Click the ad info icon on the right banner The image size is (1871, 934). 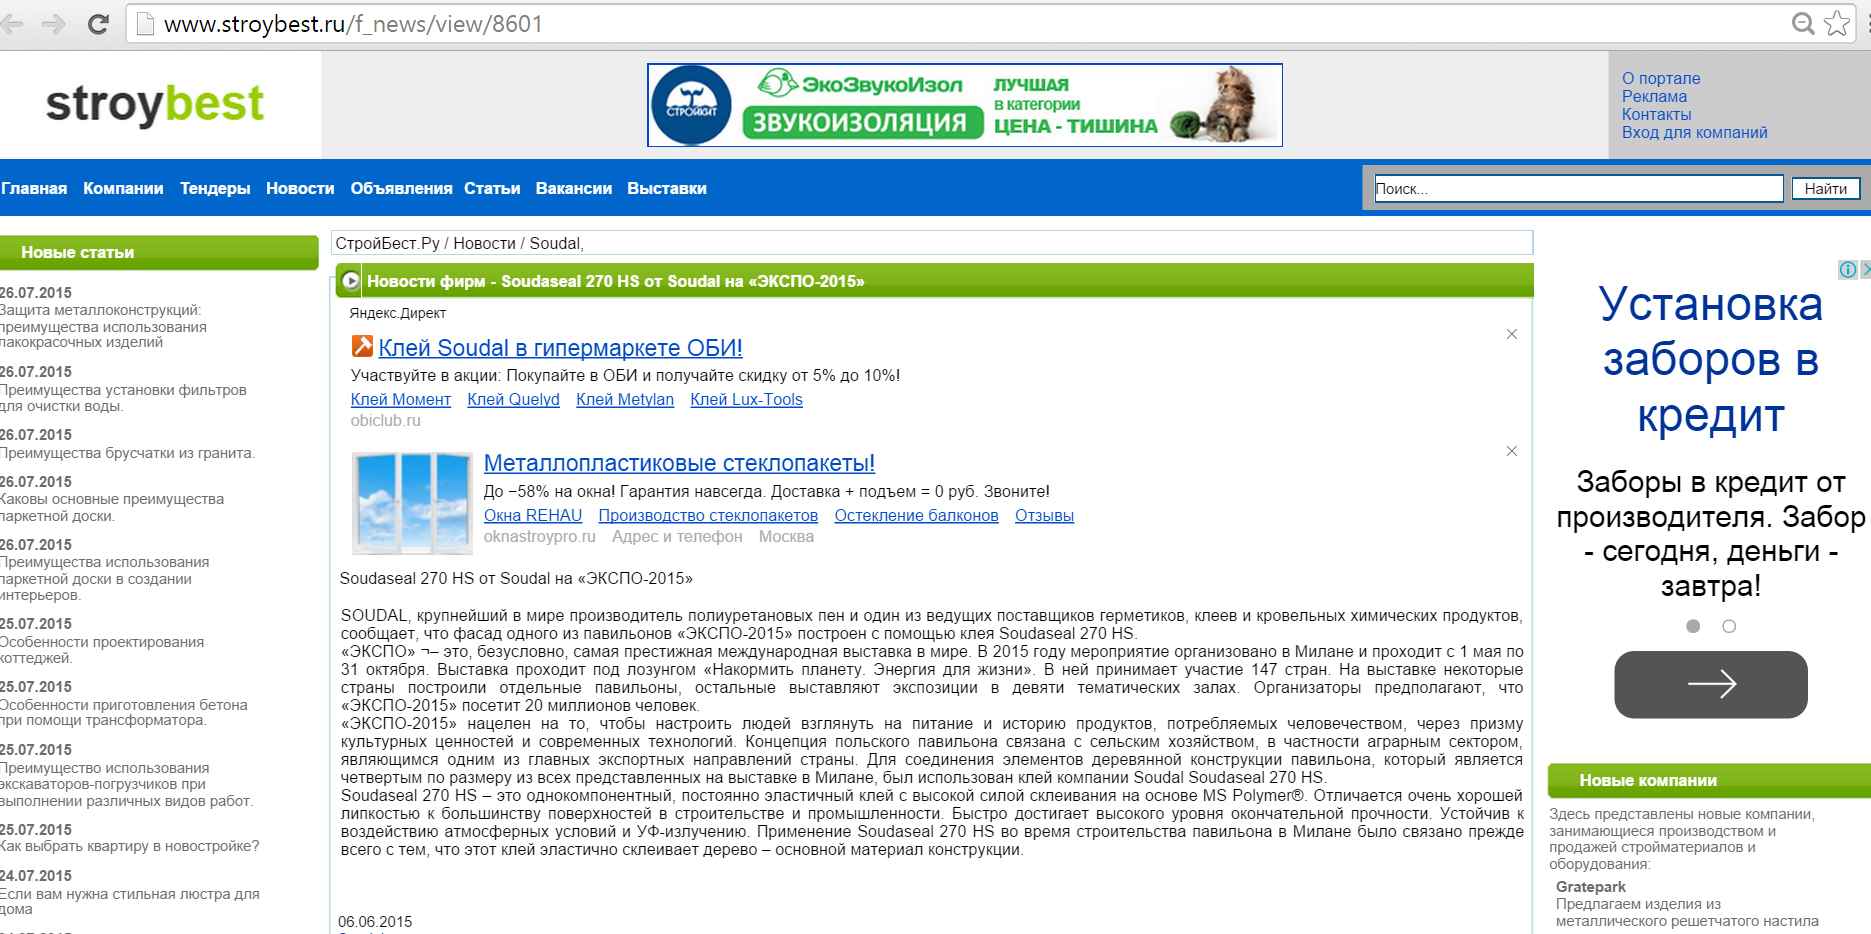[1848, 270]
